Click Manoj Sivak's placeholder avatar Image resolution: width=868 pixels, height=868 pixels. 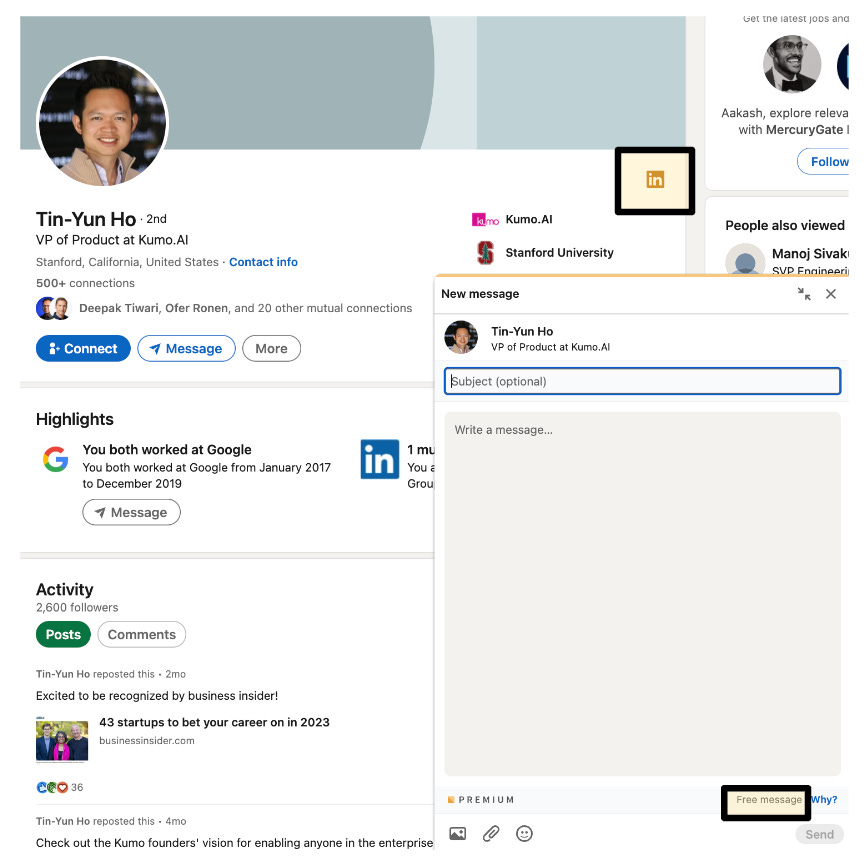click(x=745, y=260)
